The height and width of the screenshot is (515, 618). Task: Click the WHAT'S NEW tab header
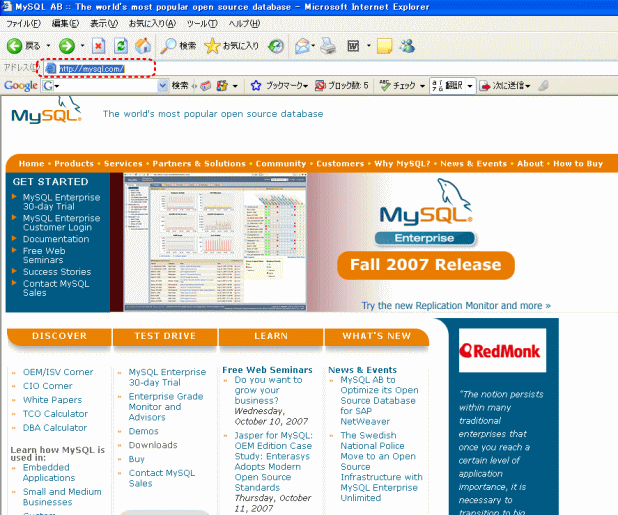coord(377,336)
